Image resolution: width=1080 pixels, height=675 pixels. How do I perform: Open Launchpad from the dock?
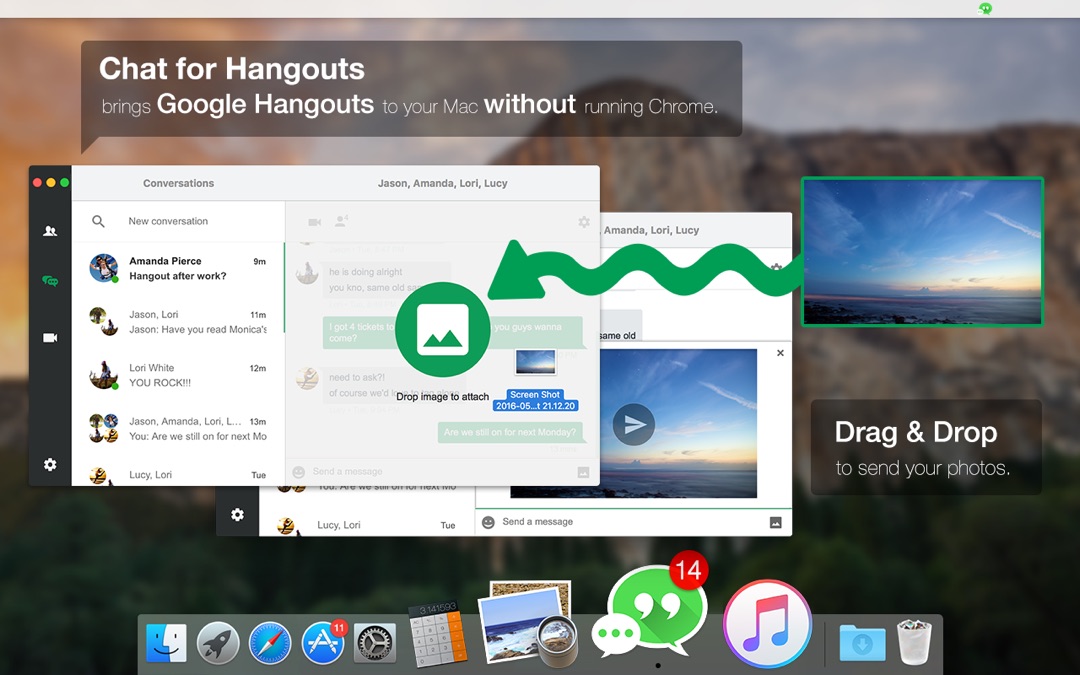pyautogui.click(x=218, y=643)
